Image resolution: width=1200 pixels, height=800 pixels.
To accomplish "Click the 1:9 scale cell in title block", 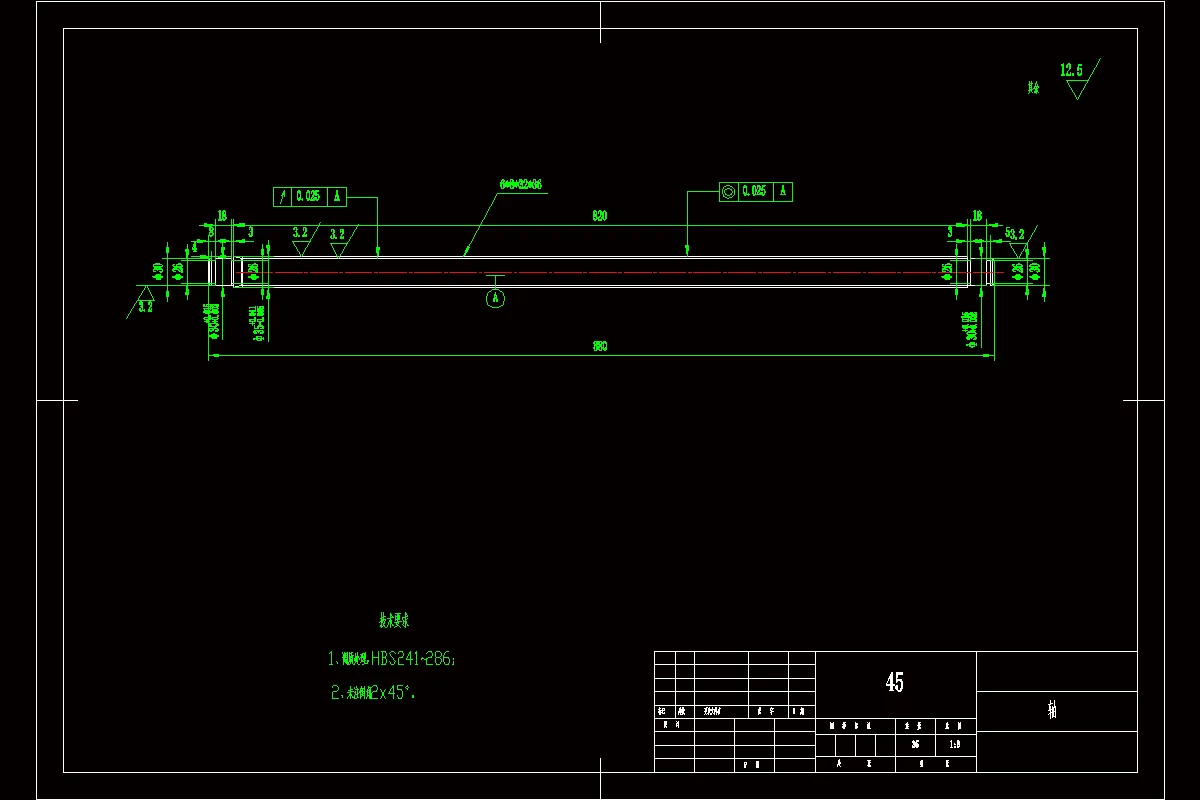I will 955,745.
